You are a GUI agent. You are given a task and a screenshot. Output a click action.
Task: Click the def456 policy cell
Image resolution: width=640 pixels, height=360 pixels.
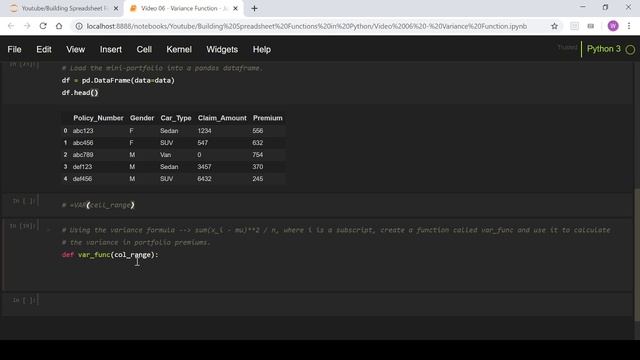pyautogui.click(x=82, y=179)
